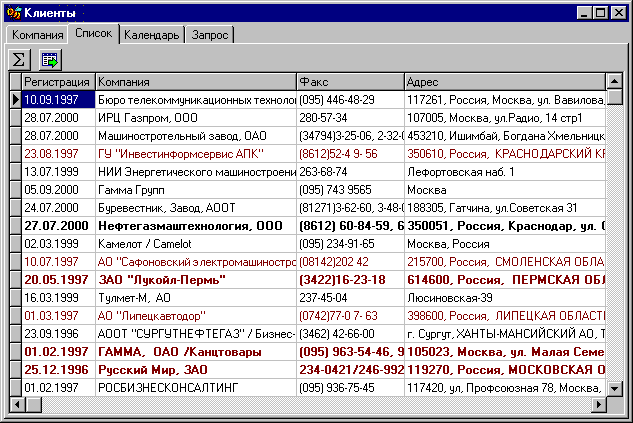Screen dimensions: 633x423
Task: Click Буревестник, Завод, АООТ cell
Action: 196,208
